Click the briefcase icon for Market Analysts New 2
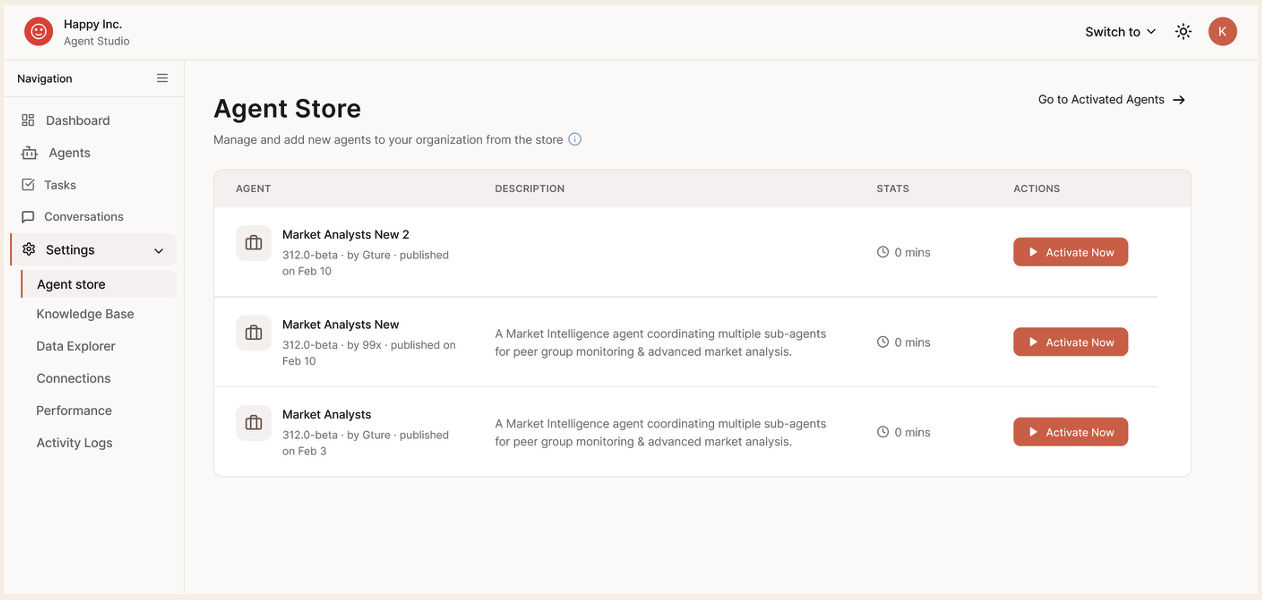Screen dimensions: 1262x600 [x=253, y=242]
